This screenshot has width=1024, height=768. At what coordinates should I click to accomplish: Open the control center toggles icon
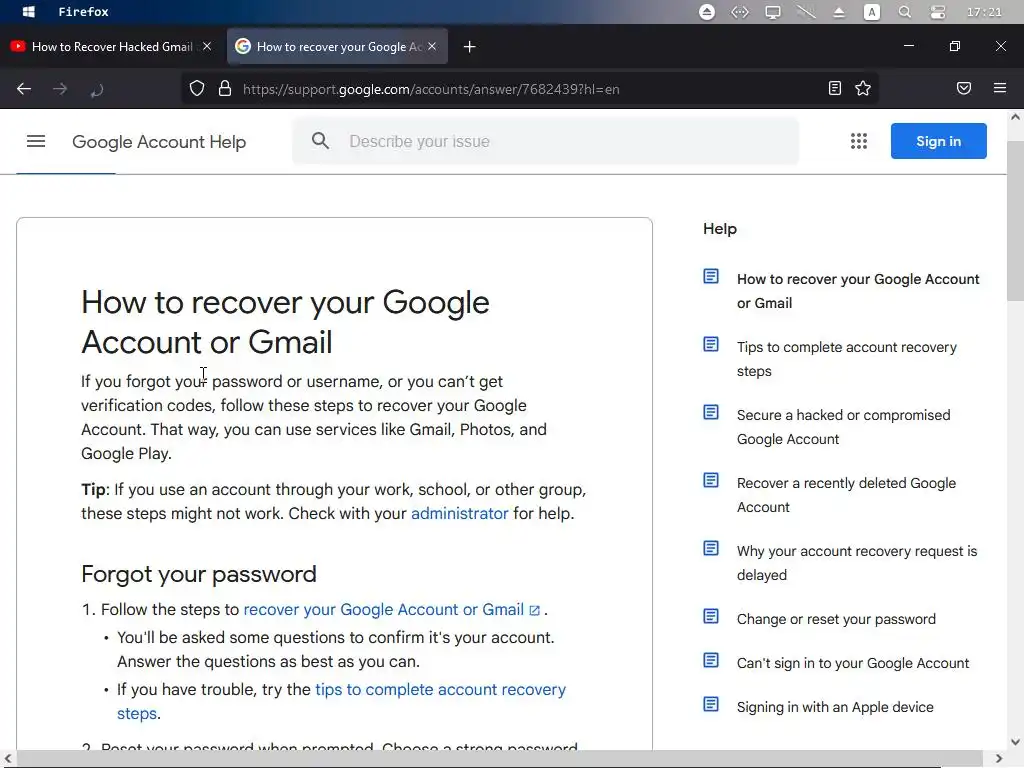click(938, 12)
